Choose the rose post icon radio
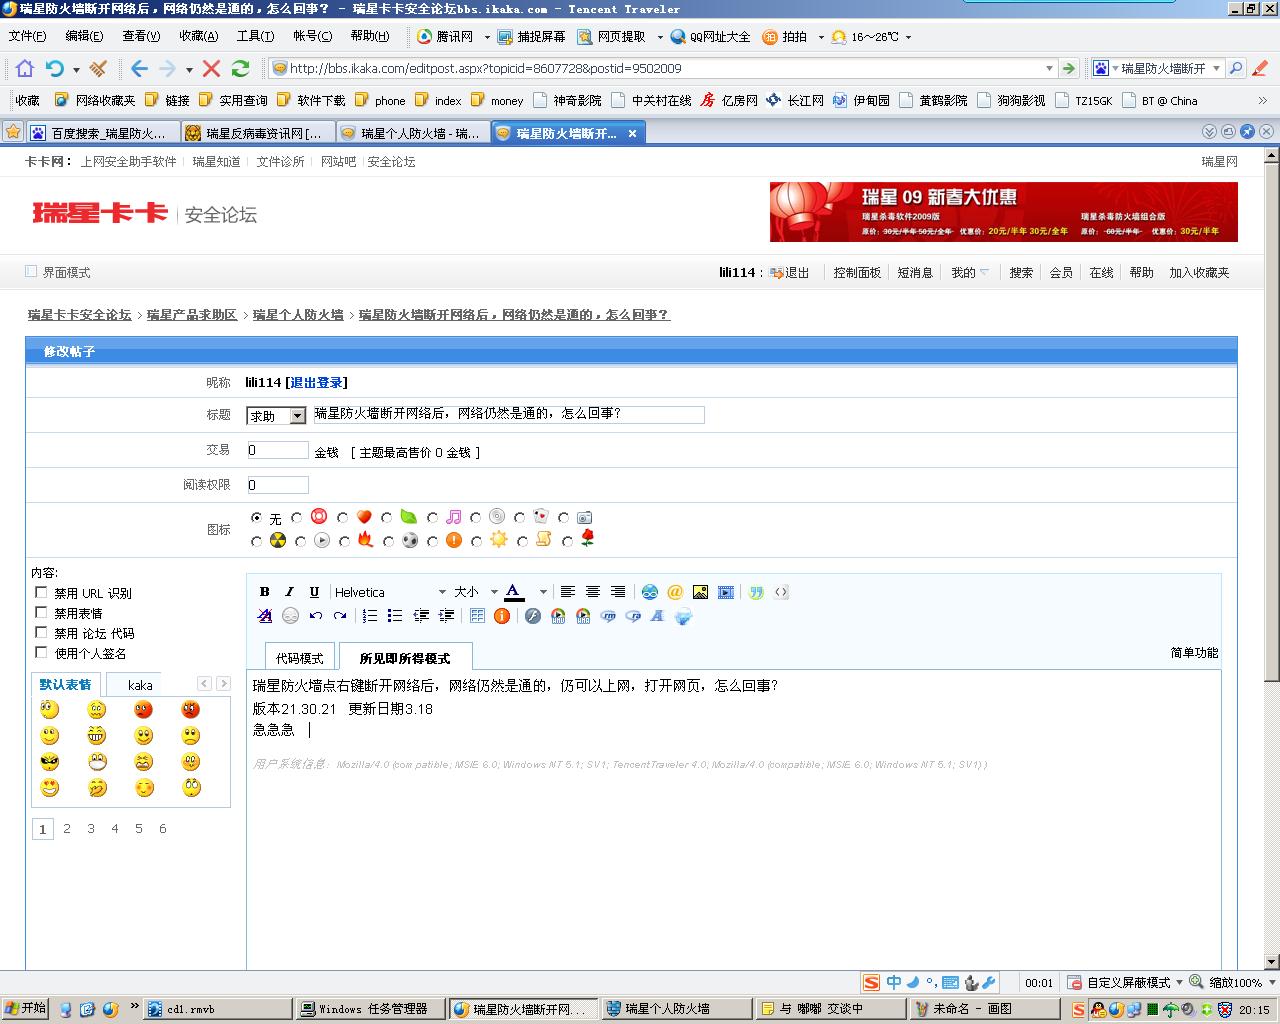Viewport: 1280px width, 1024px height. 568,541
